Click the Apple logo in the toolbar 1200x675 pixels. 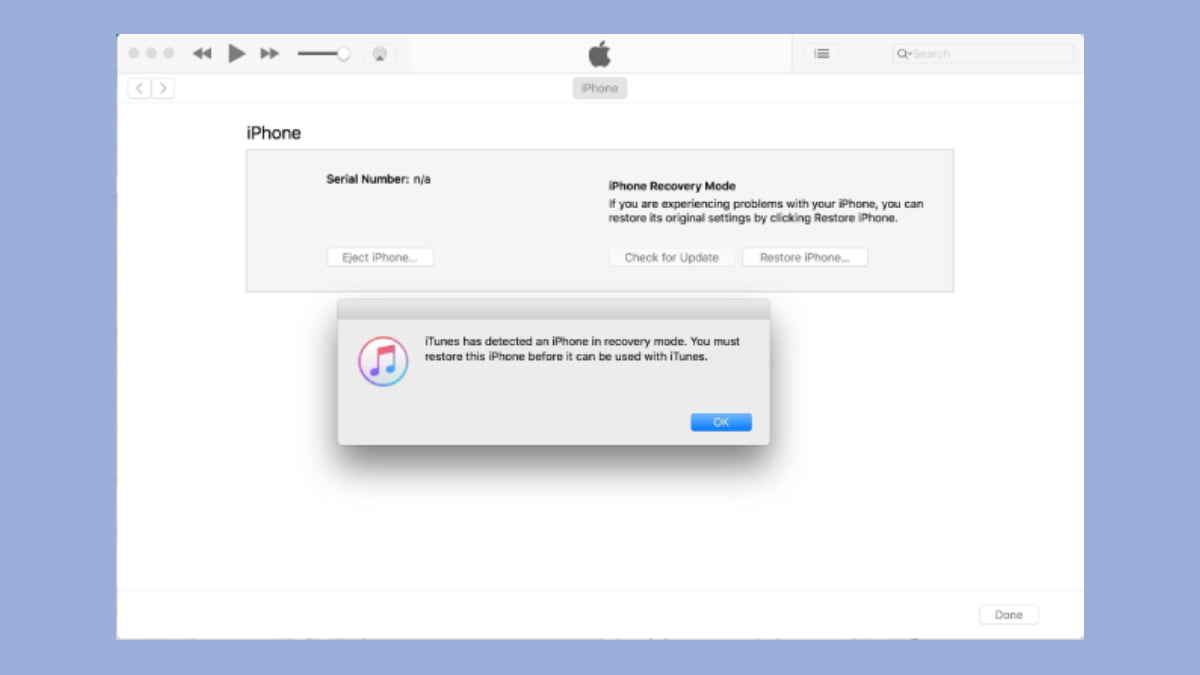599,54
